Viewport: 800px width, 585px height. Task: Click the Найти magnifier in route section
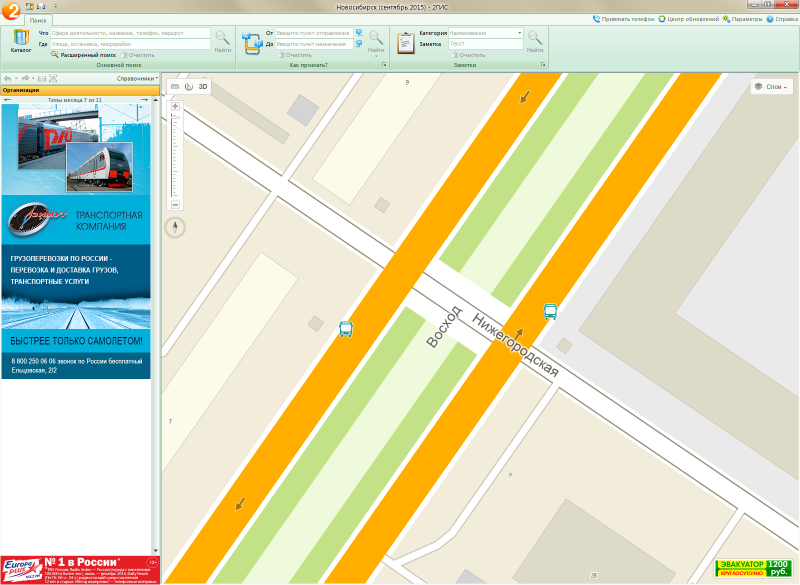(376, 41)
